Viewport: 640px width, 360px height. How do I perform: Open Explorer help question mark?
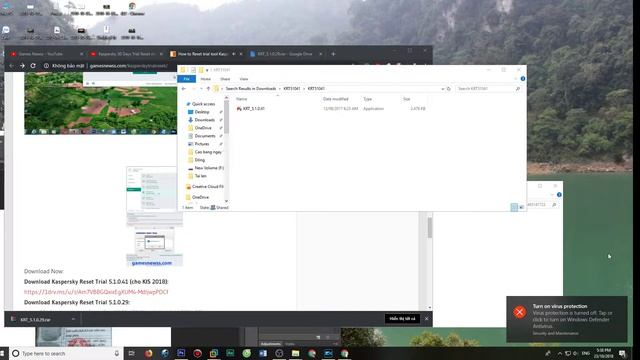tap(522, 79)
